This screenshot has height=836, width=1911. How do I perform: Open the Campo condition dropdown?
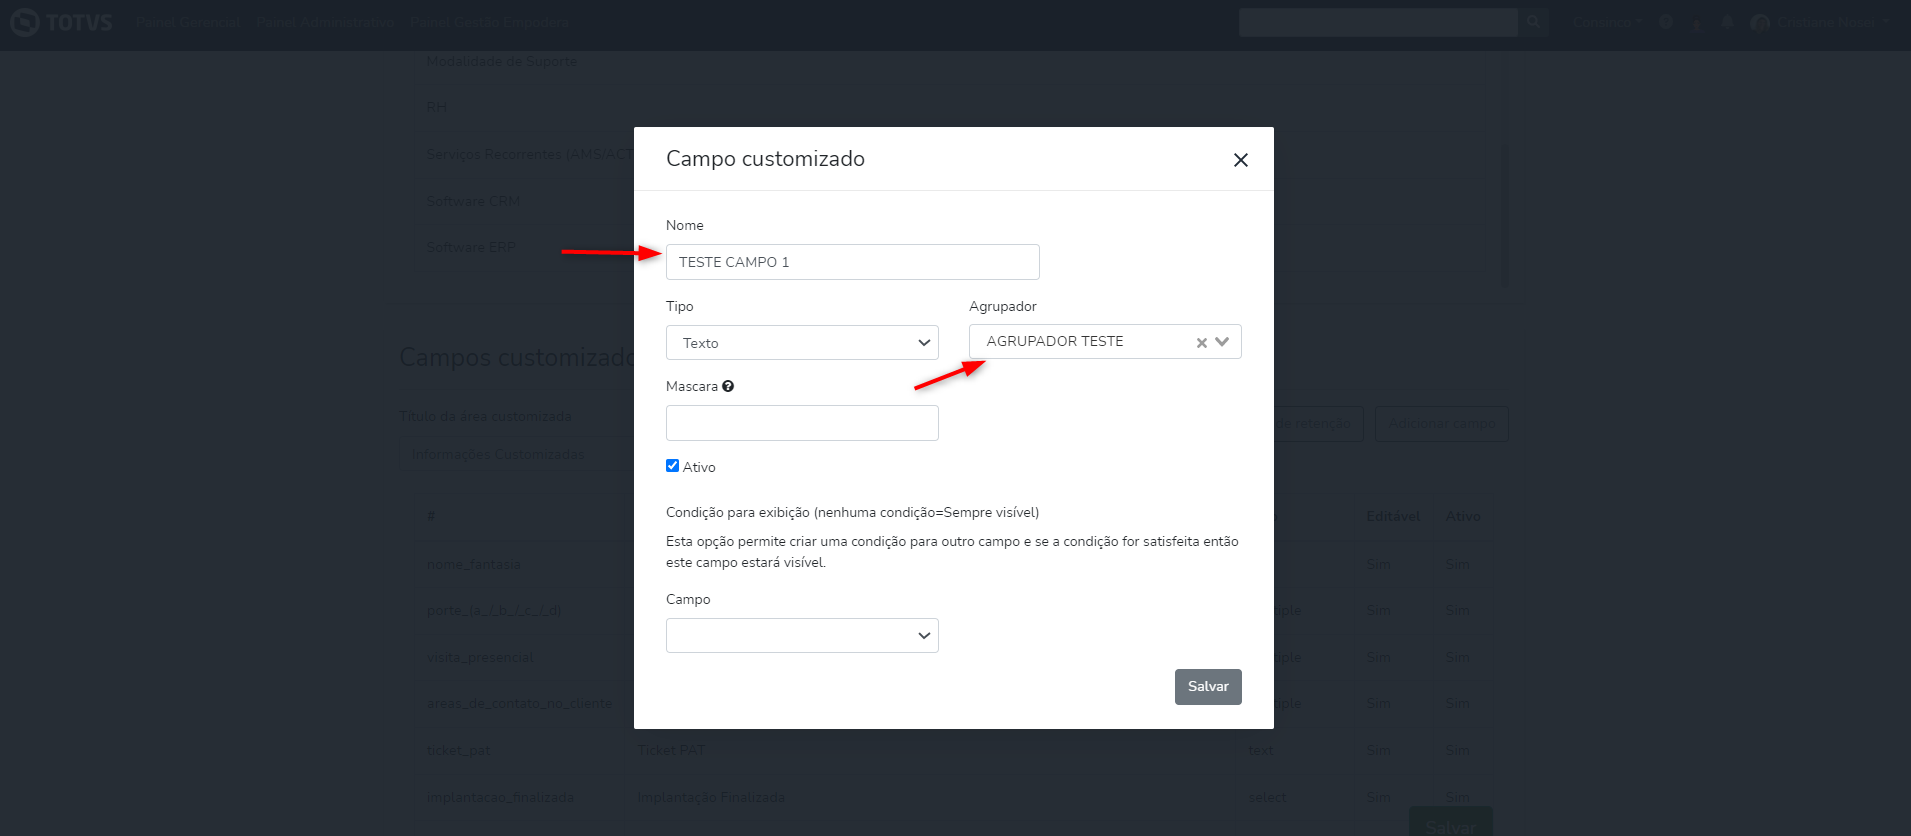pos(802,636)
